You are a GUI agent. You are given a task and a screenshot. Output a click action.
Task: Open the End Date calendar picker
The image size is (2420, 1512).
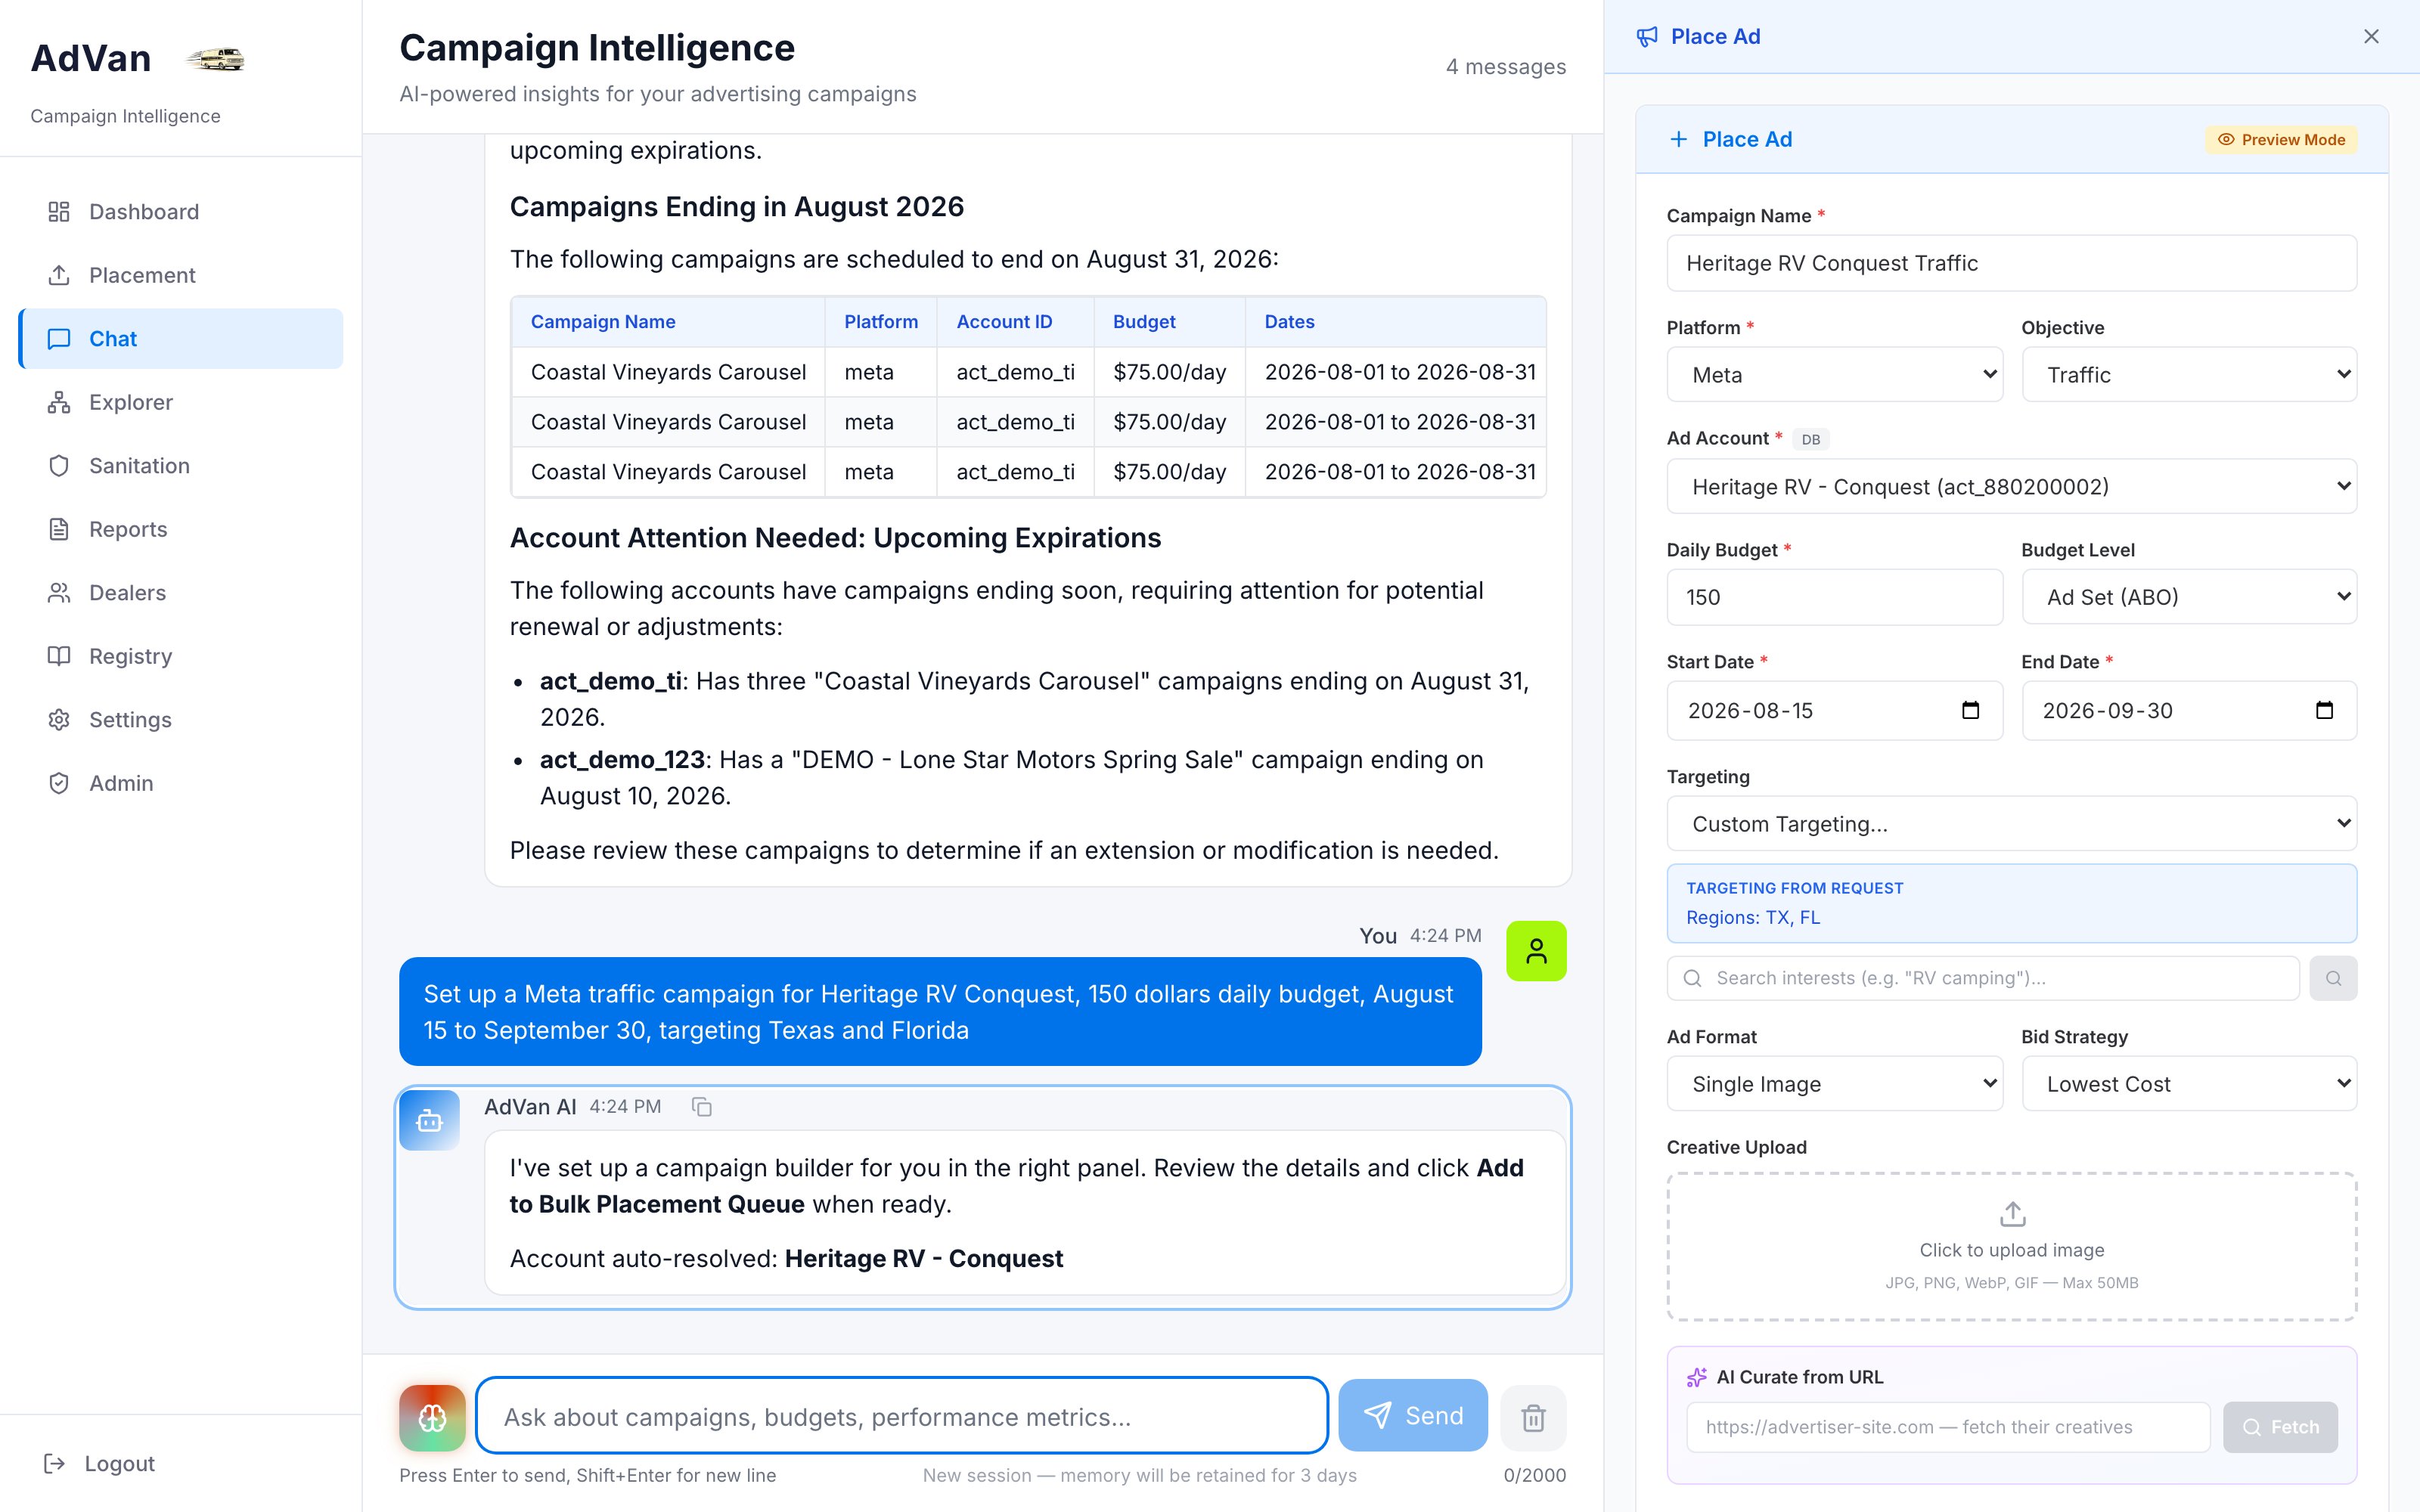coord(2324,711)
